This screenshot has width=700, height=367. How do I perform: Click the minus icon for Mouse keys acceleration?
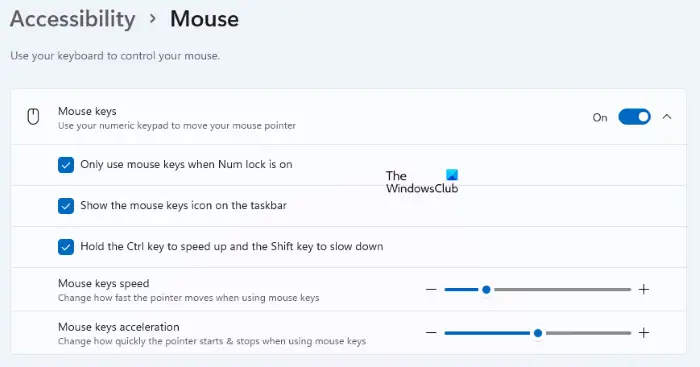(x=431, y=333)
